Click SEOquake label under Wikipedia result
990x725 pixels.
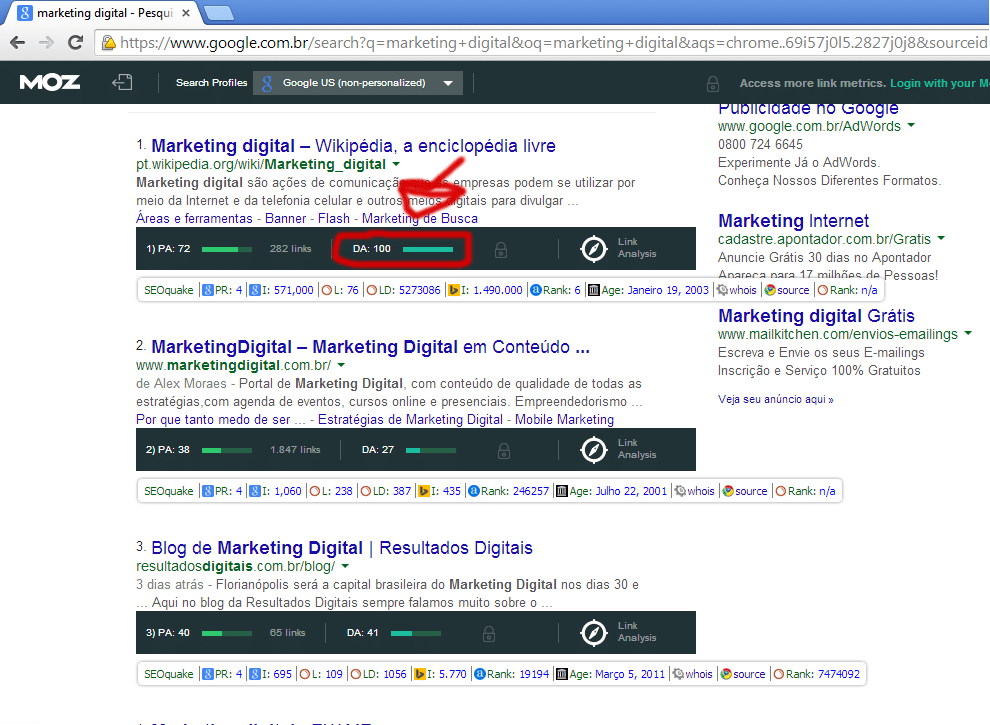pyautogui.click(x=169, y=290)
